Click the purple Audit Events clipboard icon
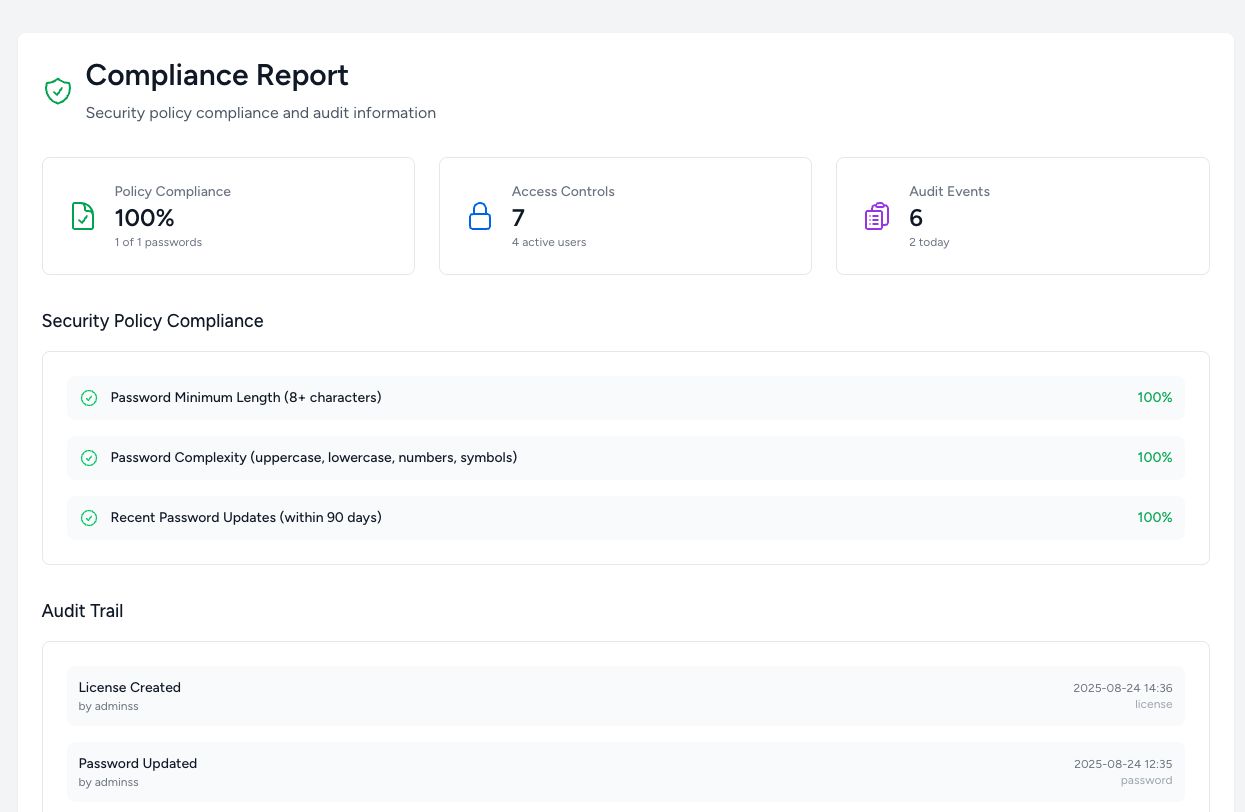This screenshot has width=1245, height=812. coord(877,216)
